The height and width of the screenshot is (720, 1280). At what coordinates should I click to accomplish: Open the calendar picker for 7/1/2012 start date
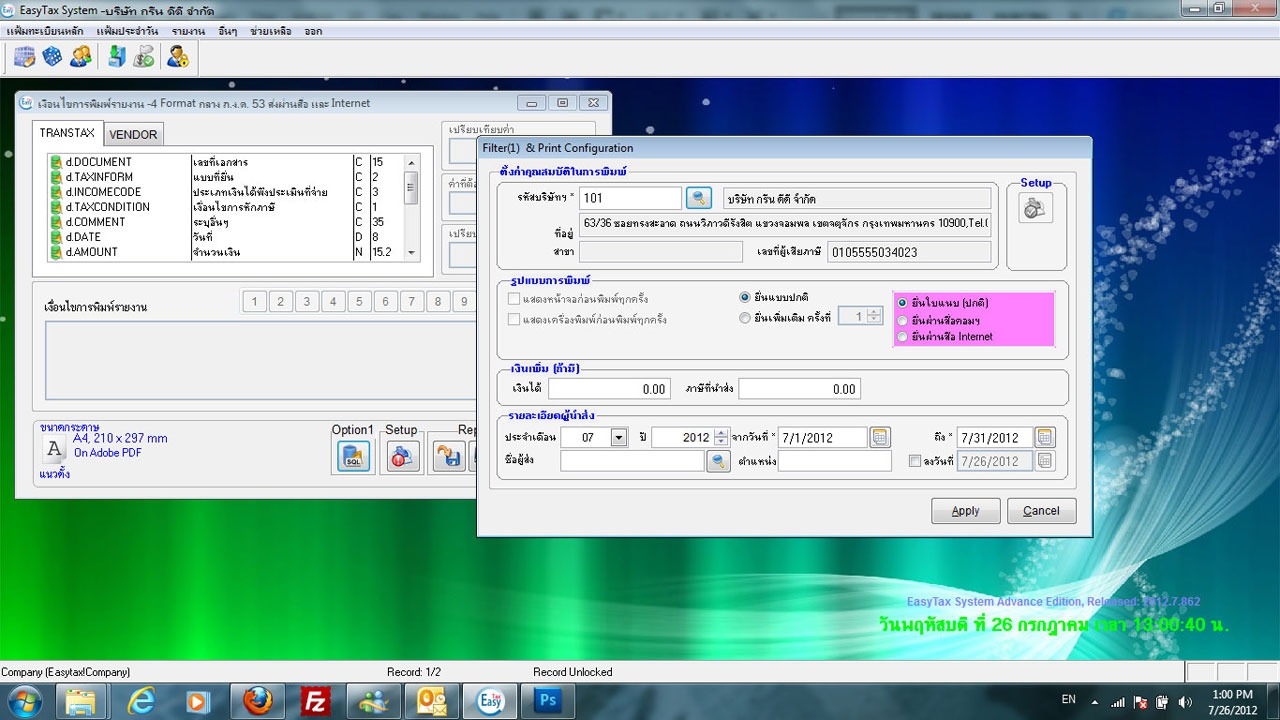[x=879, y=437]
